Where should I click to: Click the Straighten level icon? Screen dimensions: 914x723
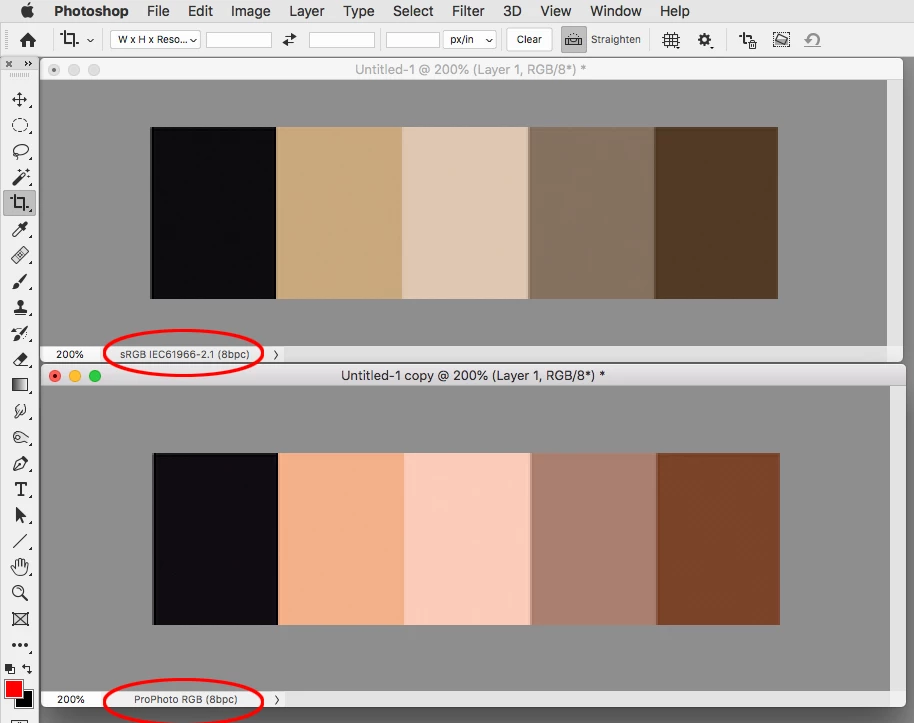pos(574,40)
